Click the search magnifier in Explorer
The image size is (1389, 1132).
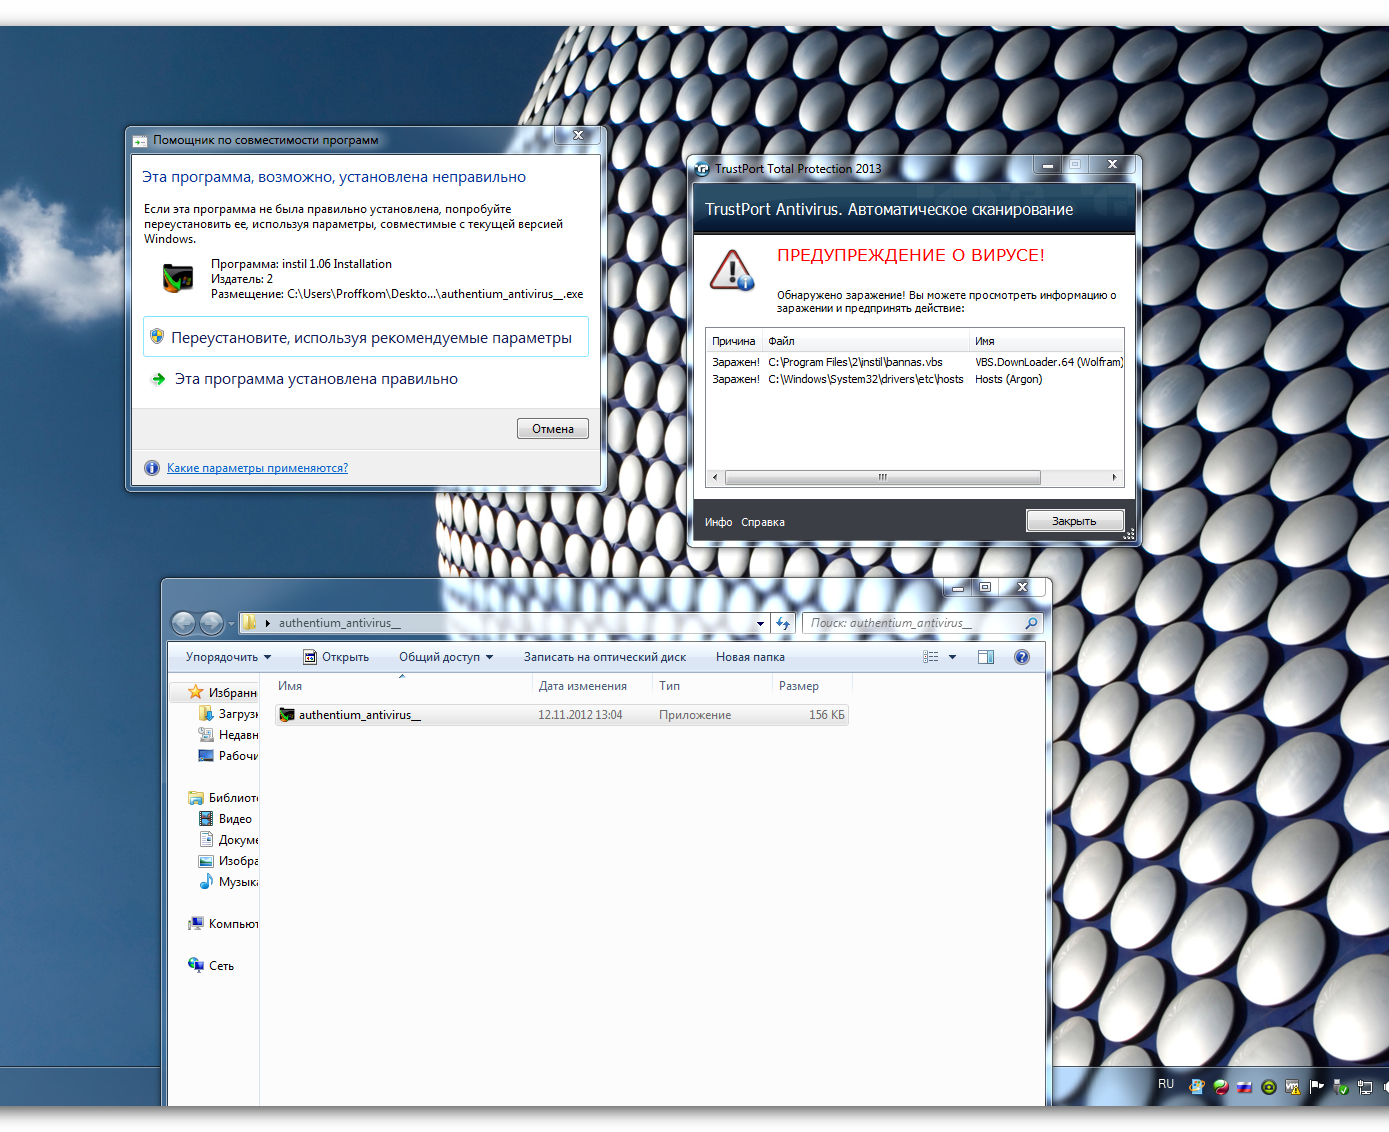[1031, 623]
